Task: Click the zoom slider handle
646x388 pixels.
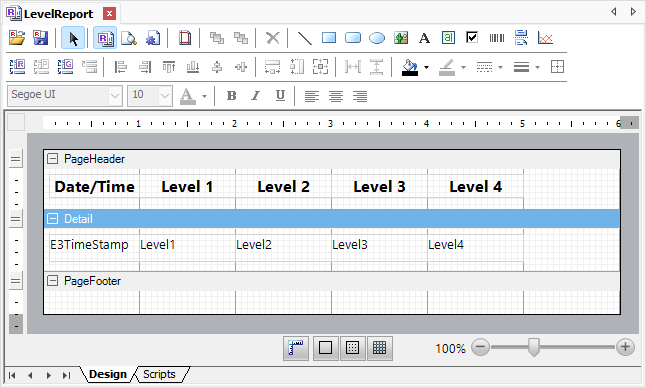Action: [534, 347]
